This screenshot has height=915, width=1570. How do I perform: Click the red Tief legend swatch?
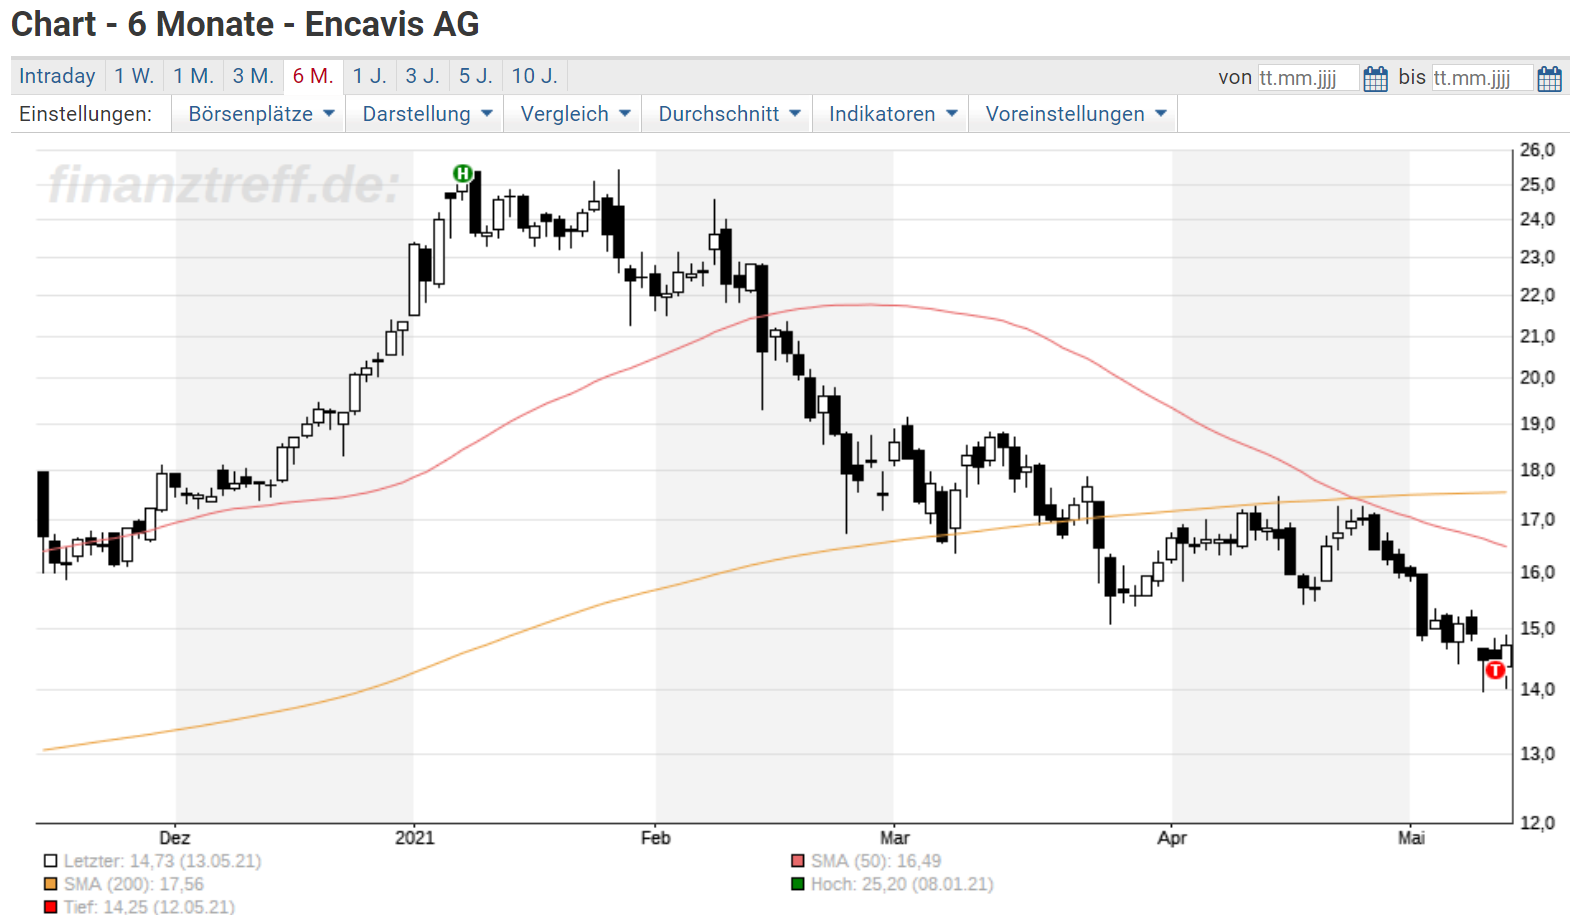[x=50, y=907]
